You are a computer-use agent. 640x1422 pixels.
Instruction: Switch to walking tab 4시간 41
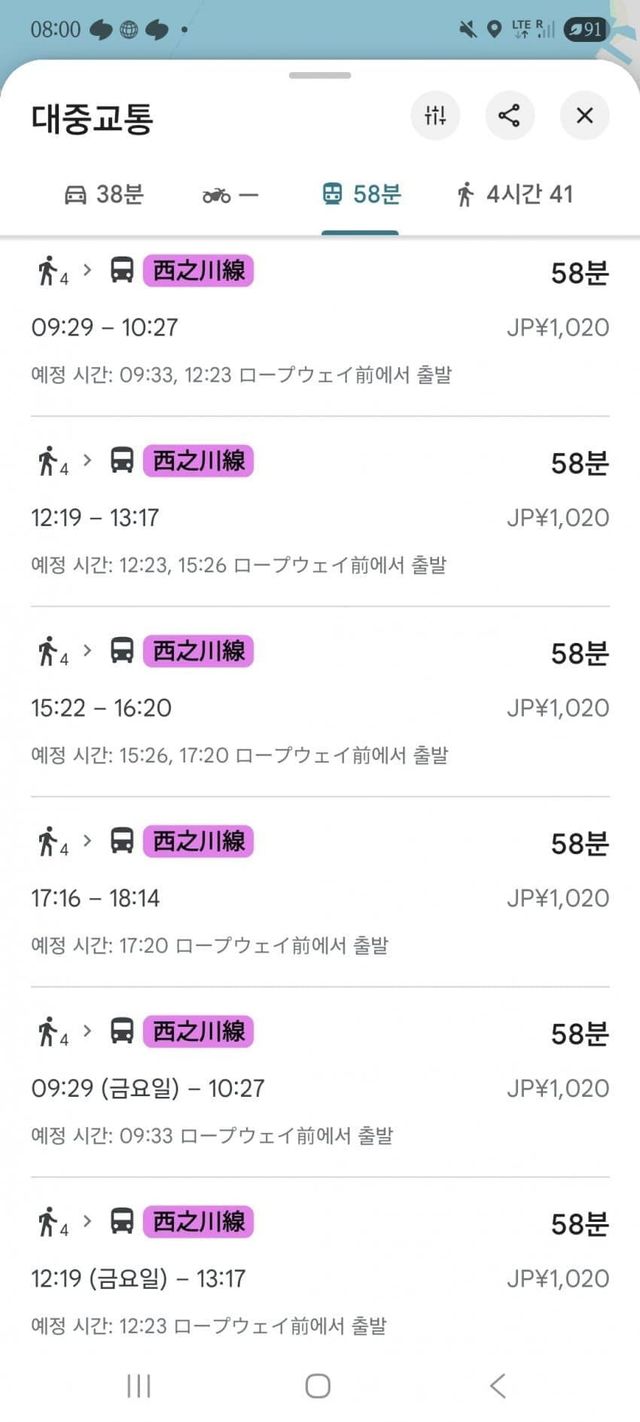click(514, 194)
